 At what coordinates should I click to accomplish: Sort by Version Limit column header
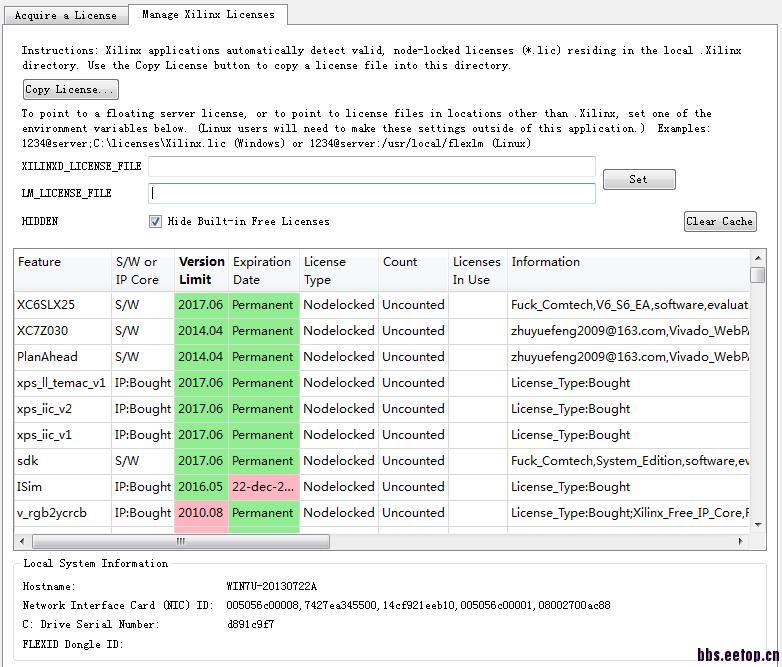201,270
